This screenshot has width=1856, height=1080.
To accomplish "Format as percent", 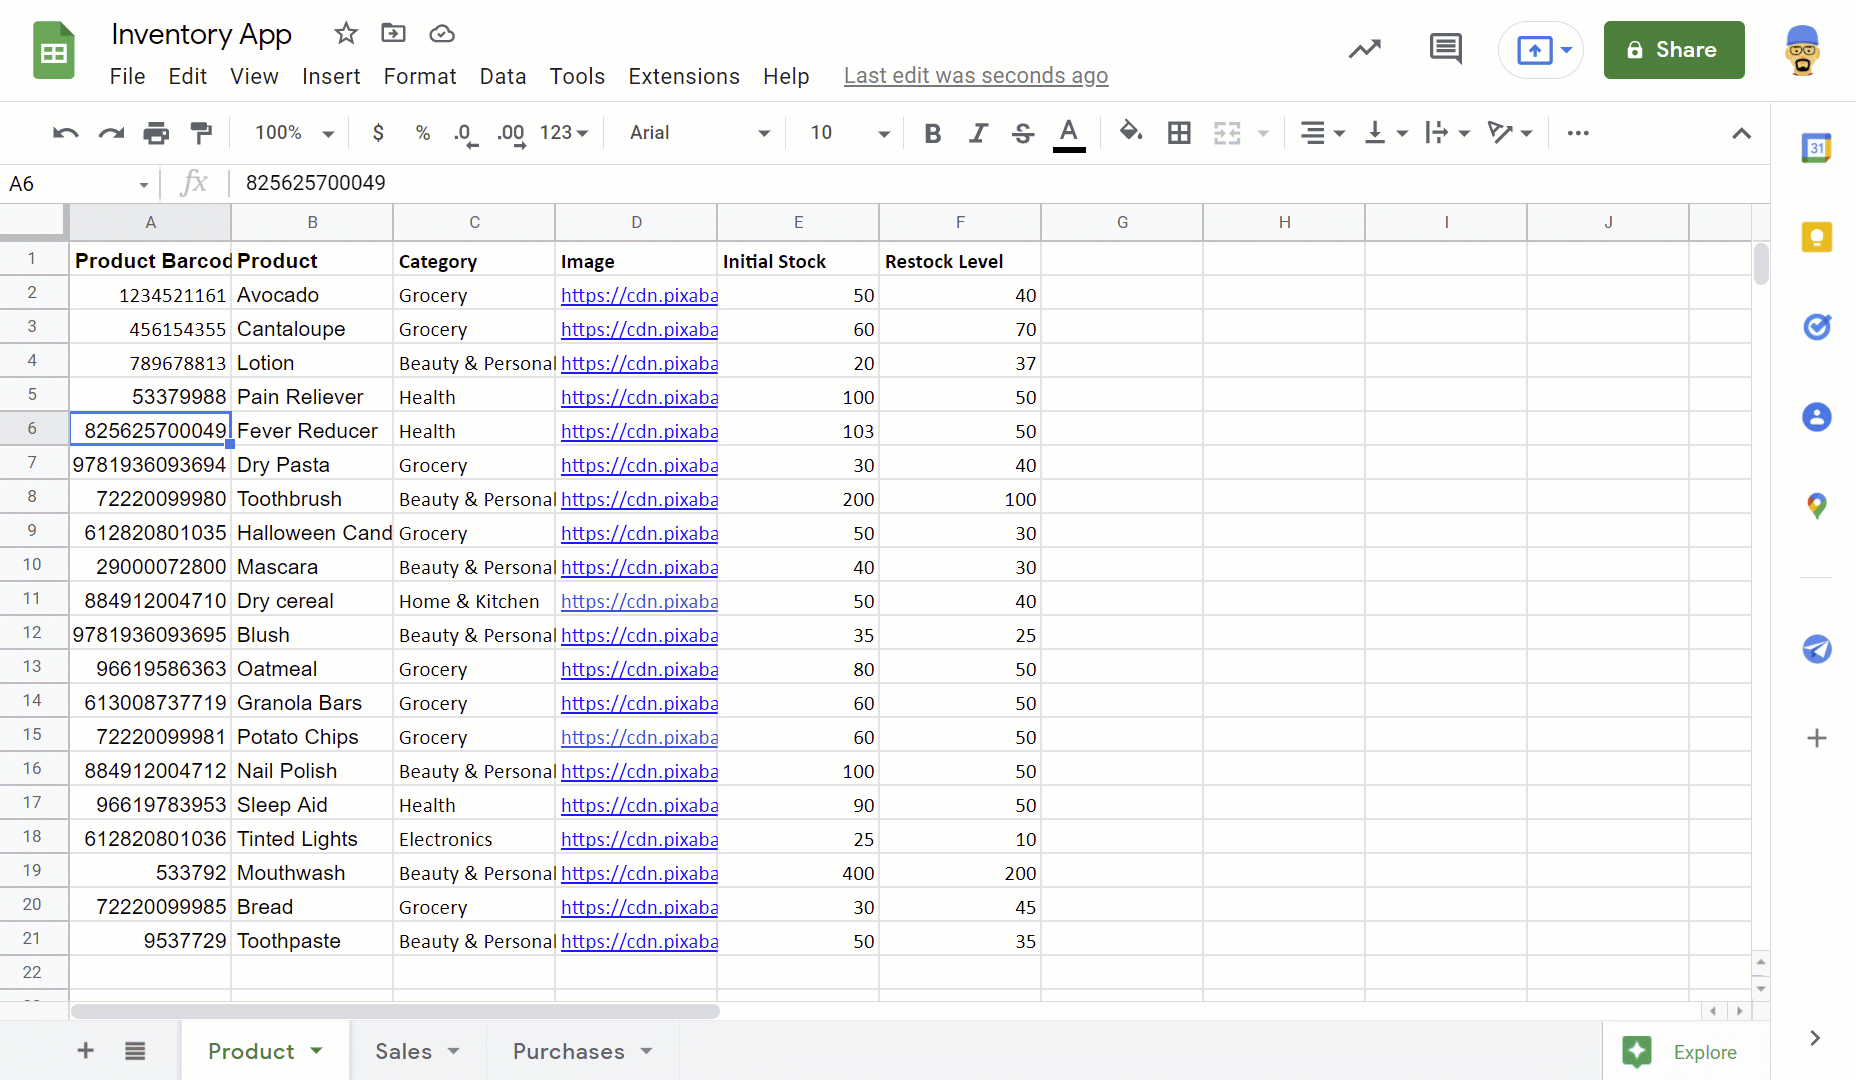I will [x=423, y=133].
